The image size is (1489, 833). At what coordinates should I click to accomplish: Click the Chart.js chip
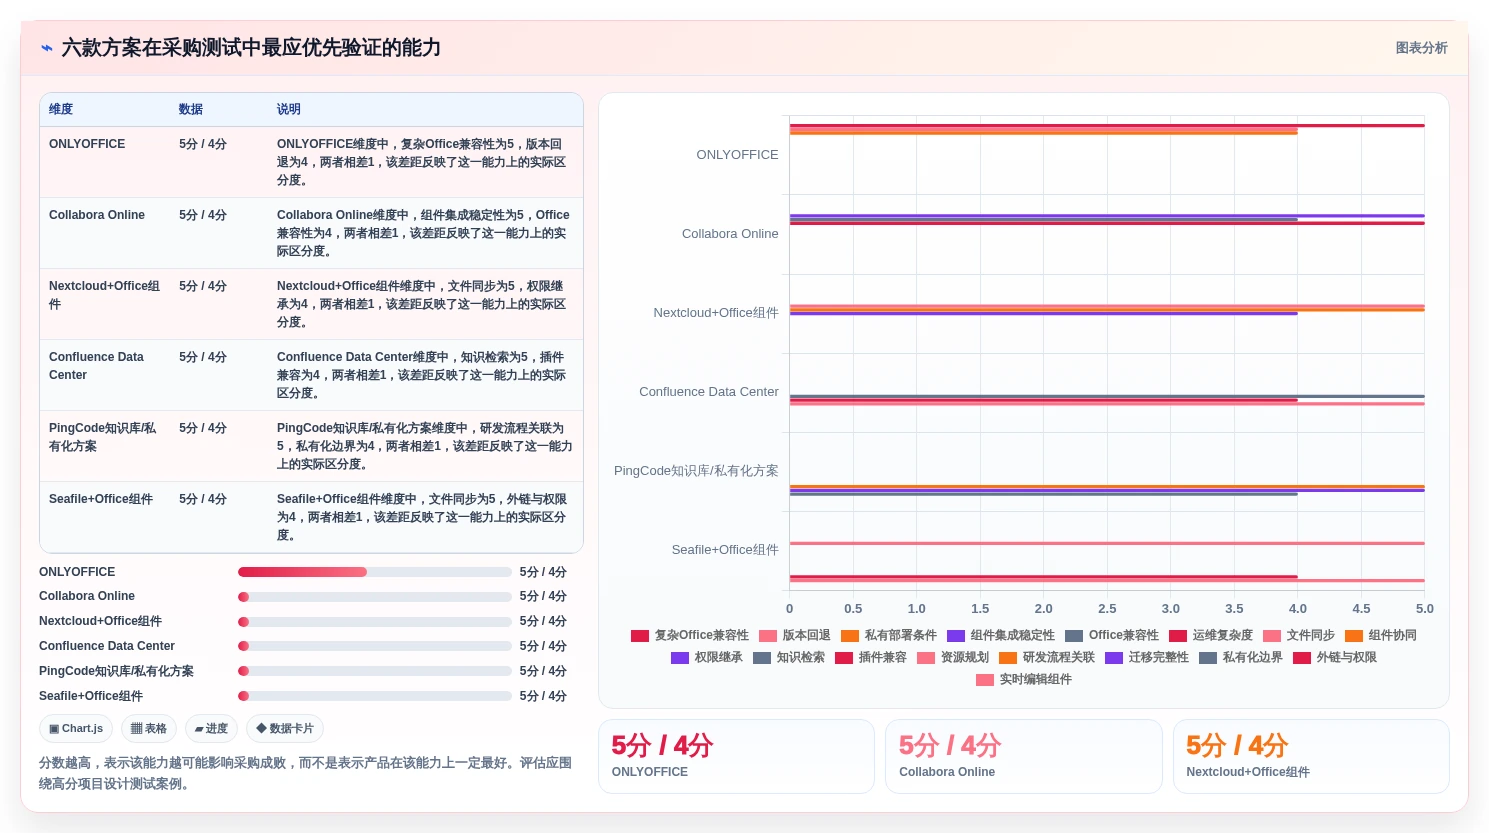pyautogui.click(x=76, y=728)
